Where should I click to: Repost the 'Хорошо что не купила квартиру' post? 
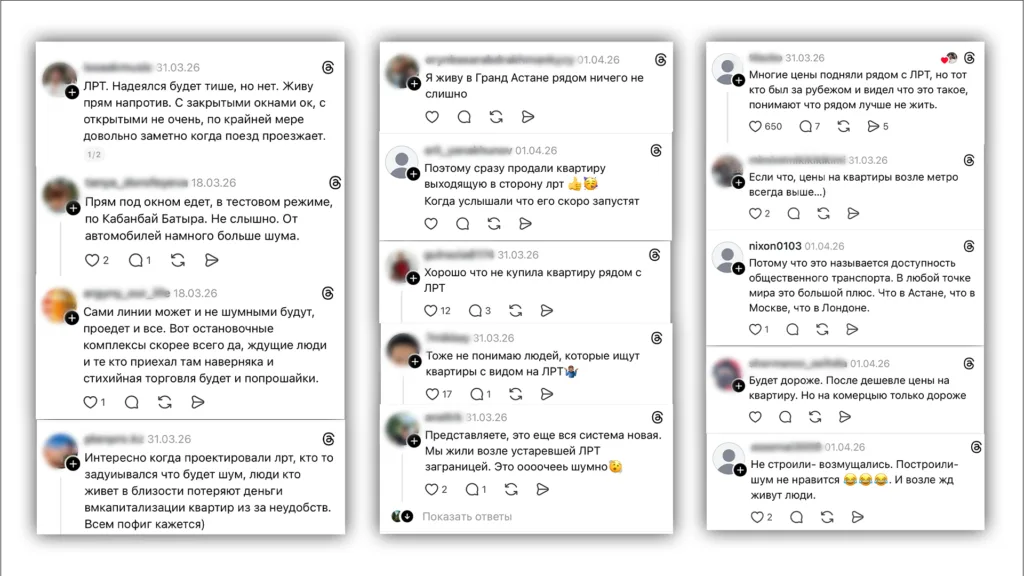coord(515,310)
